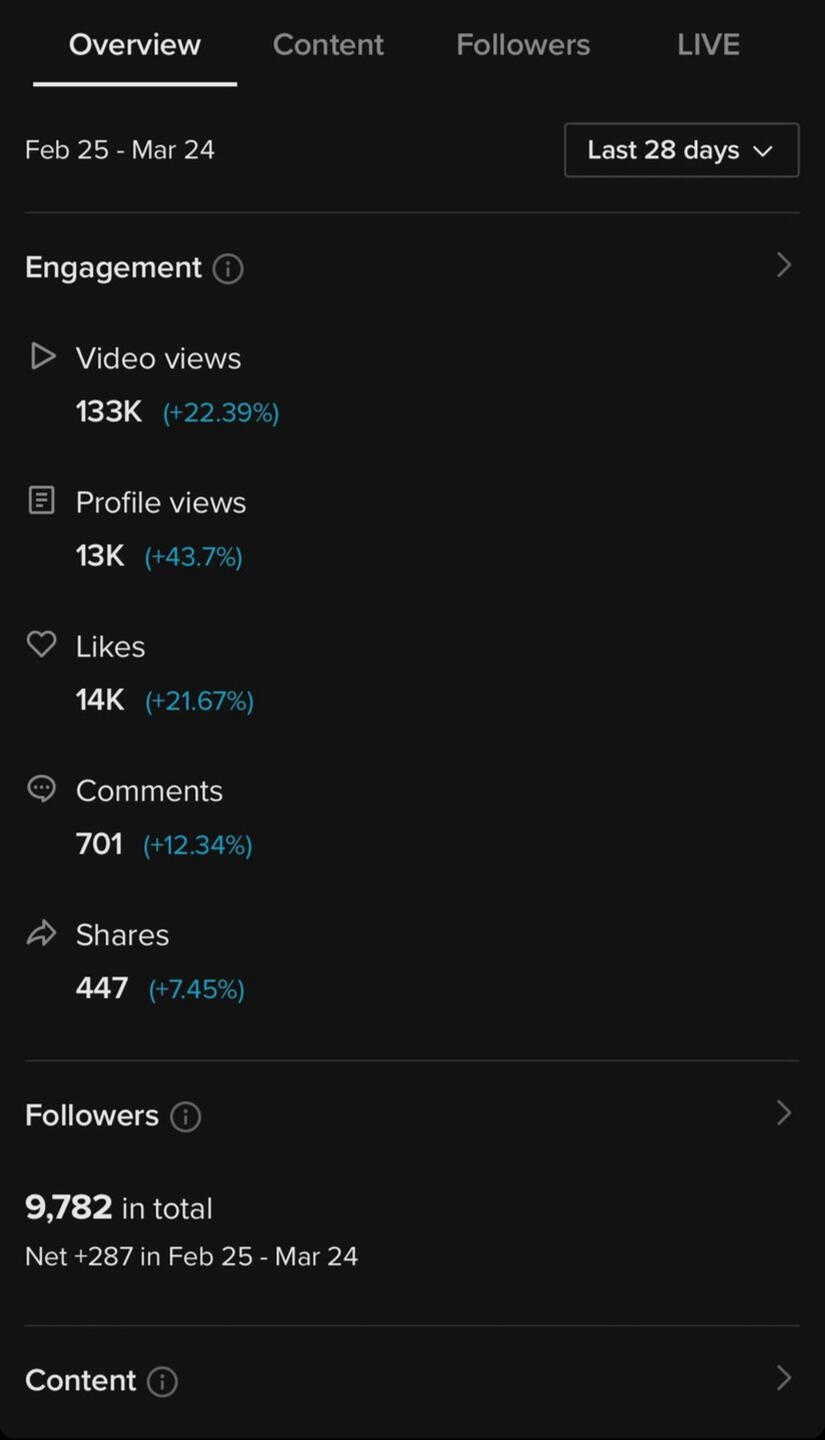
Task: Click the 9,782 total followers number
Action: click(69, 1208)
